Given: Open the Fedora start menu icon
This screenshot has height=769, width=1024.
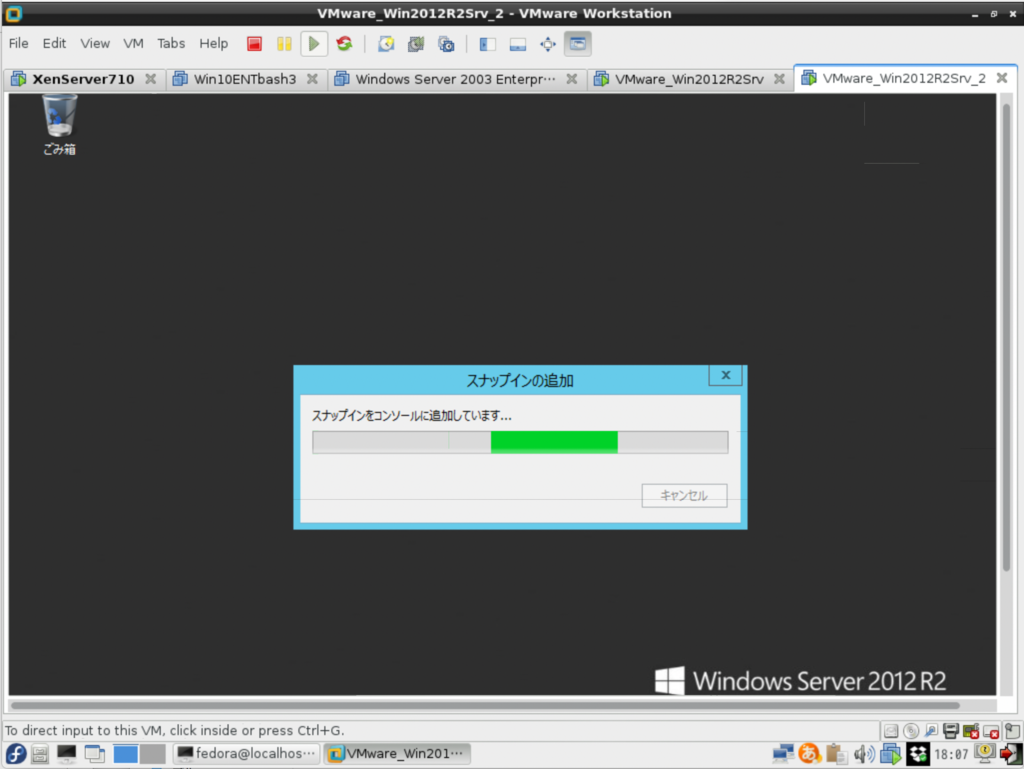Looking at the screenshot, I should click(x=16, y=754).
